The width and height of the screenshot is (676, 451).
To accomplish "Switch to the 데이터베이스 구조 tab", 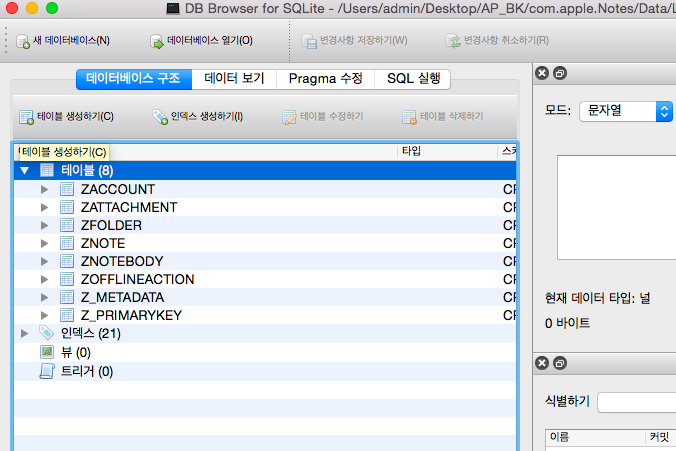I will pos(134,79).
